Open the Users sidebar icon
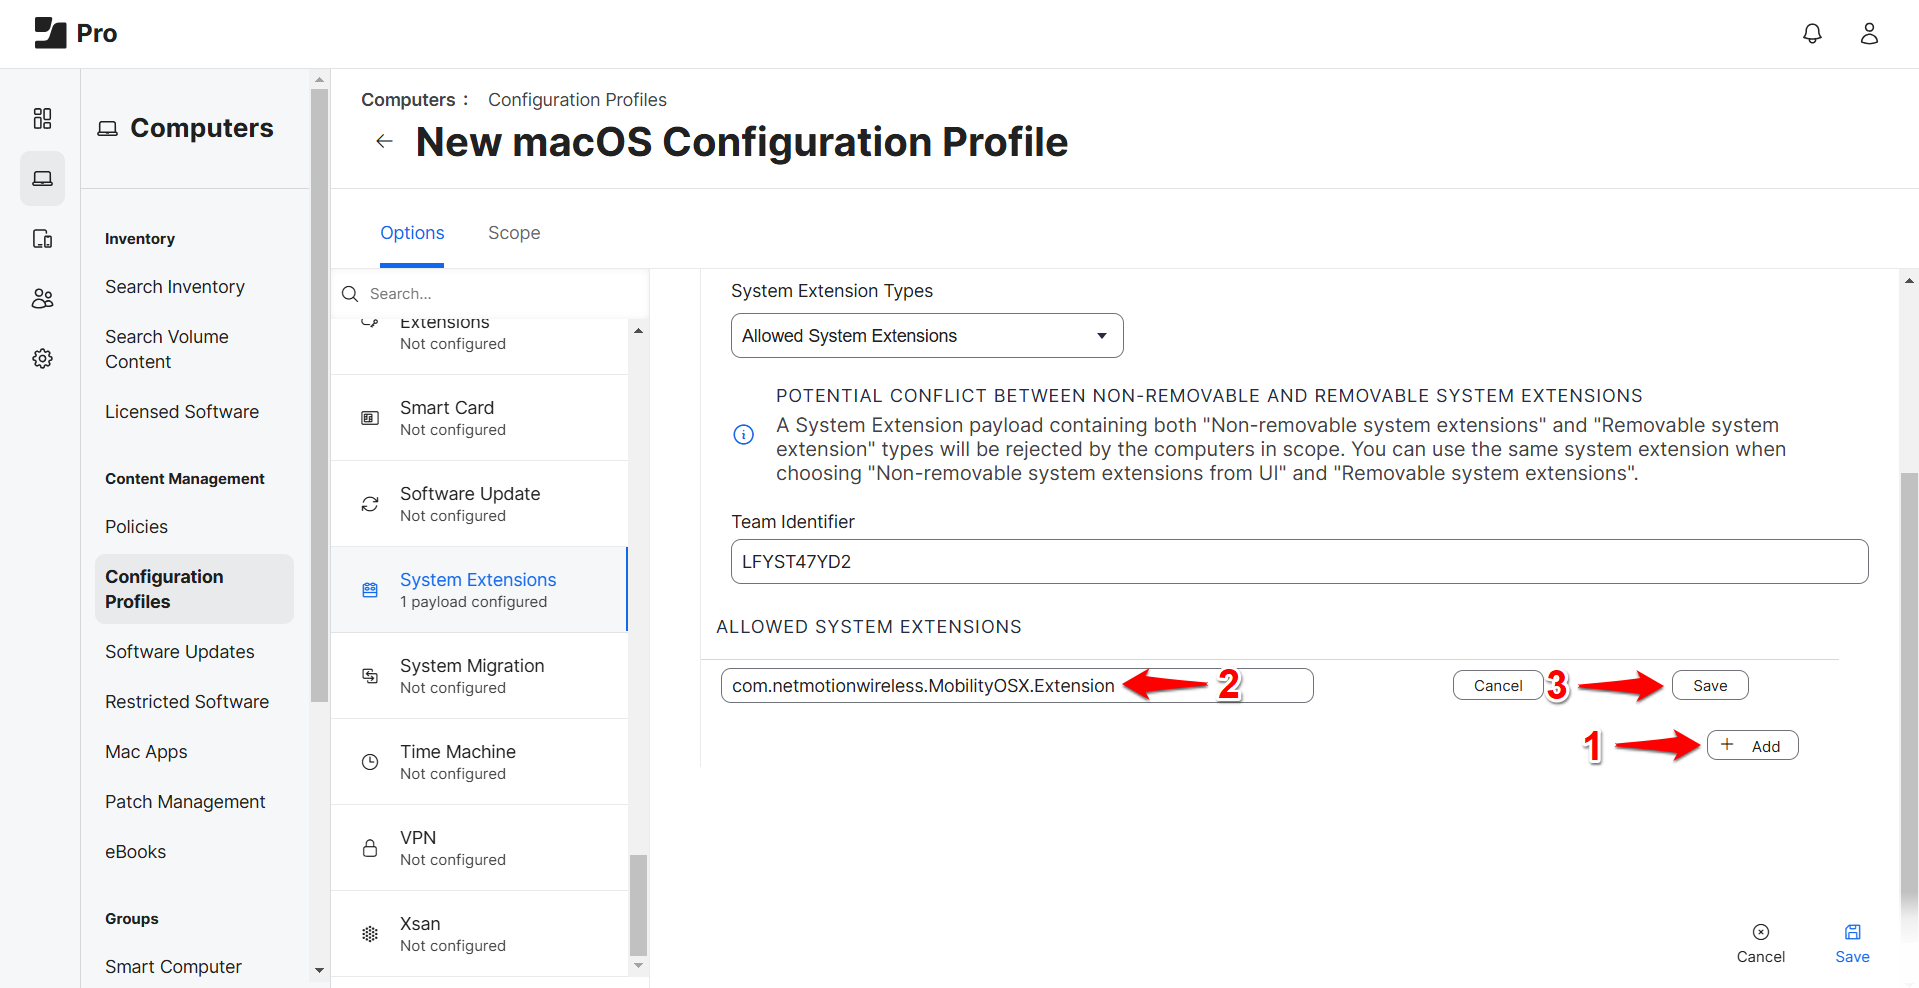The height and width of the screenshot is (988, 1919). [42, 298]
